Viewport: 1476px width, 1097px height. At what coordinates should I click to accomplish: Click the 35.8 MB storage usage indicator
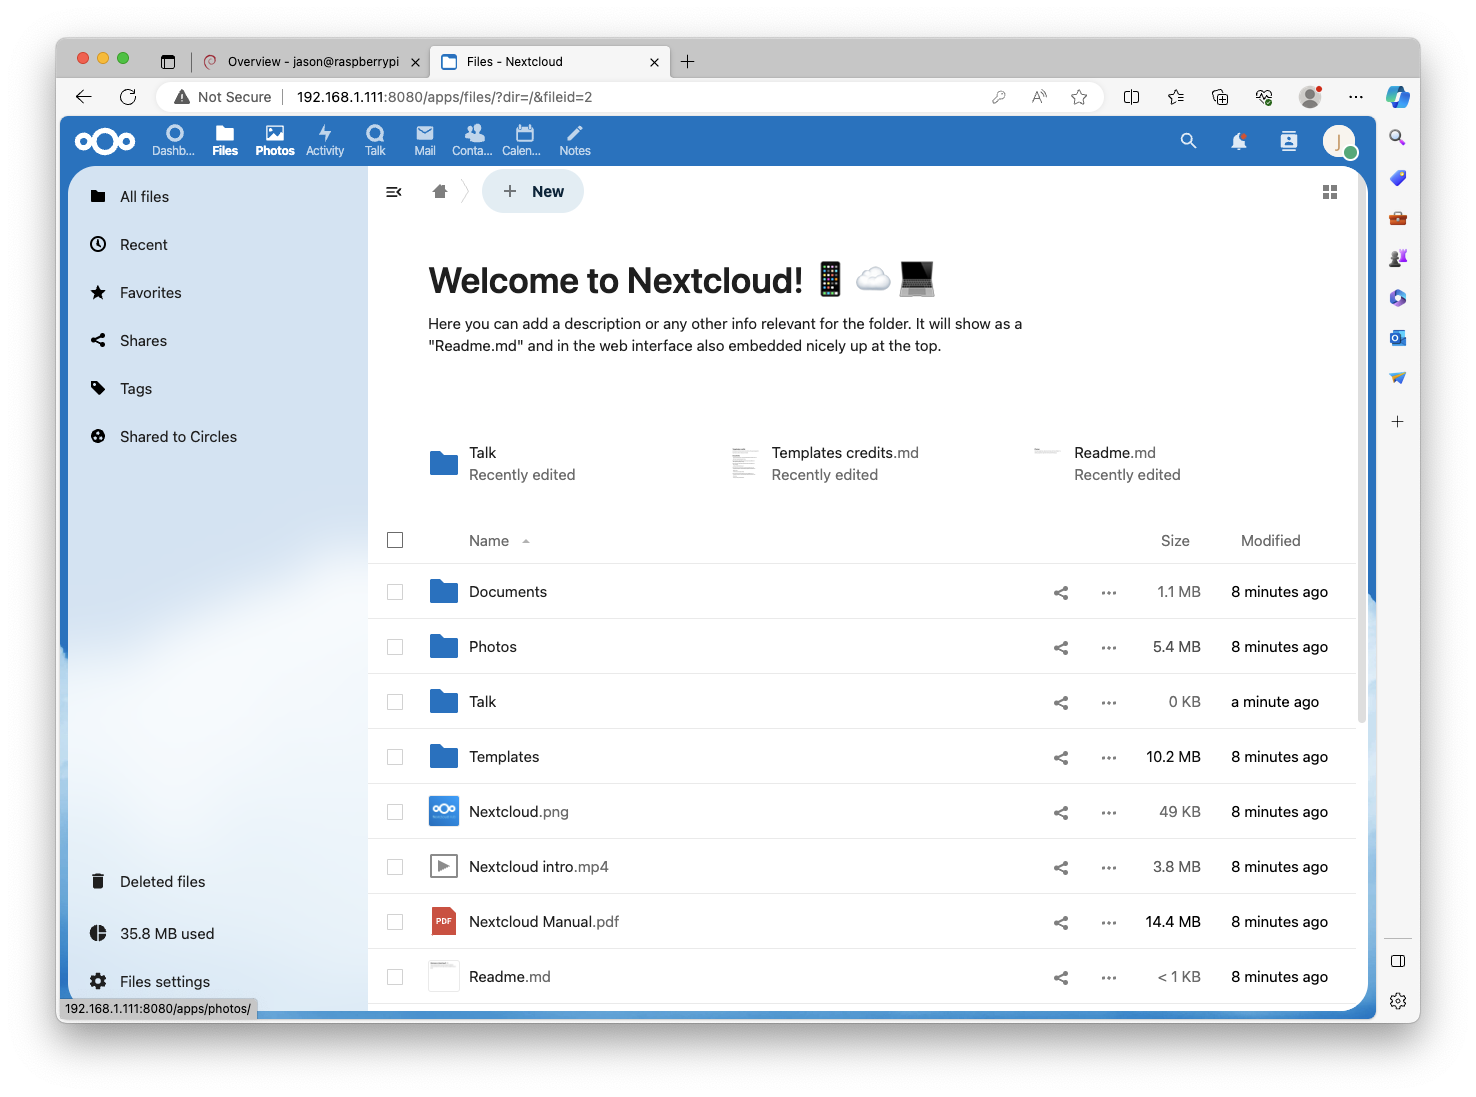(166, 933)
